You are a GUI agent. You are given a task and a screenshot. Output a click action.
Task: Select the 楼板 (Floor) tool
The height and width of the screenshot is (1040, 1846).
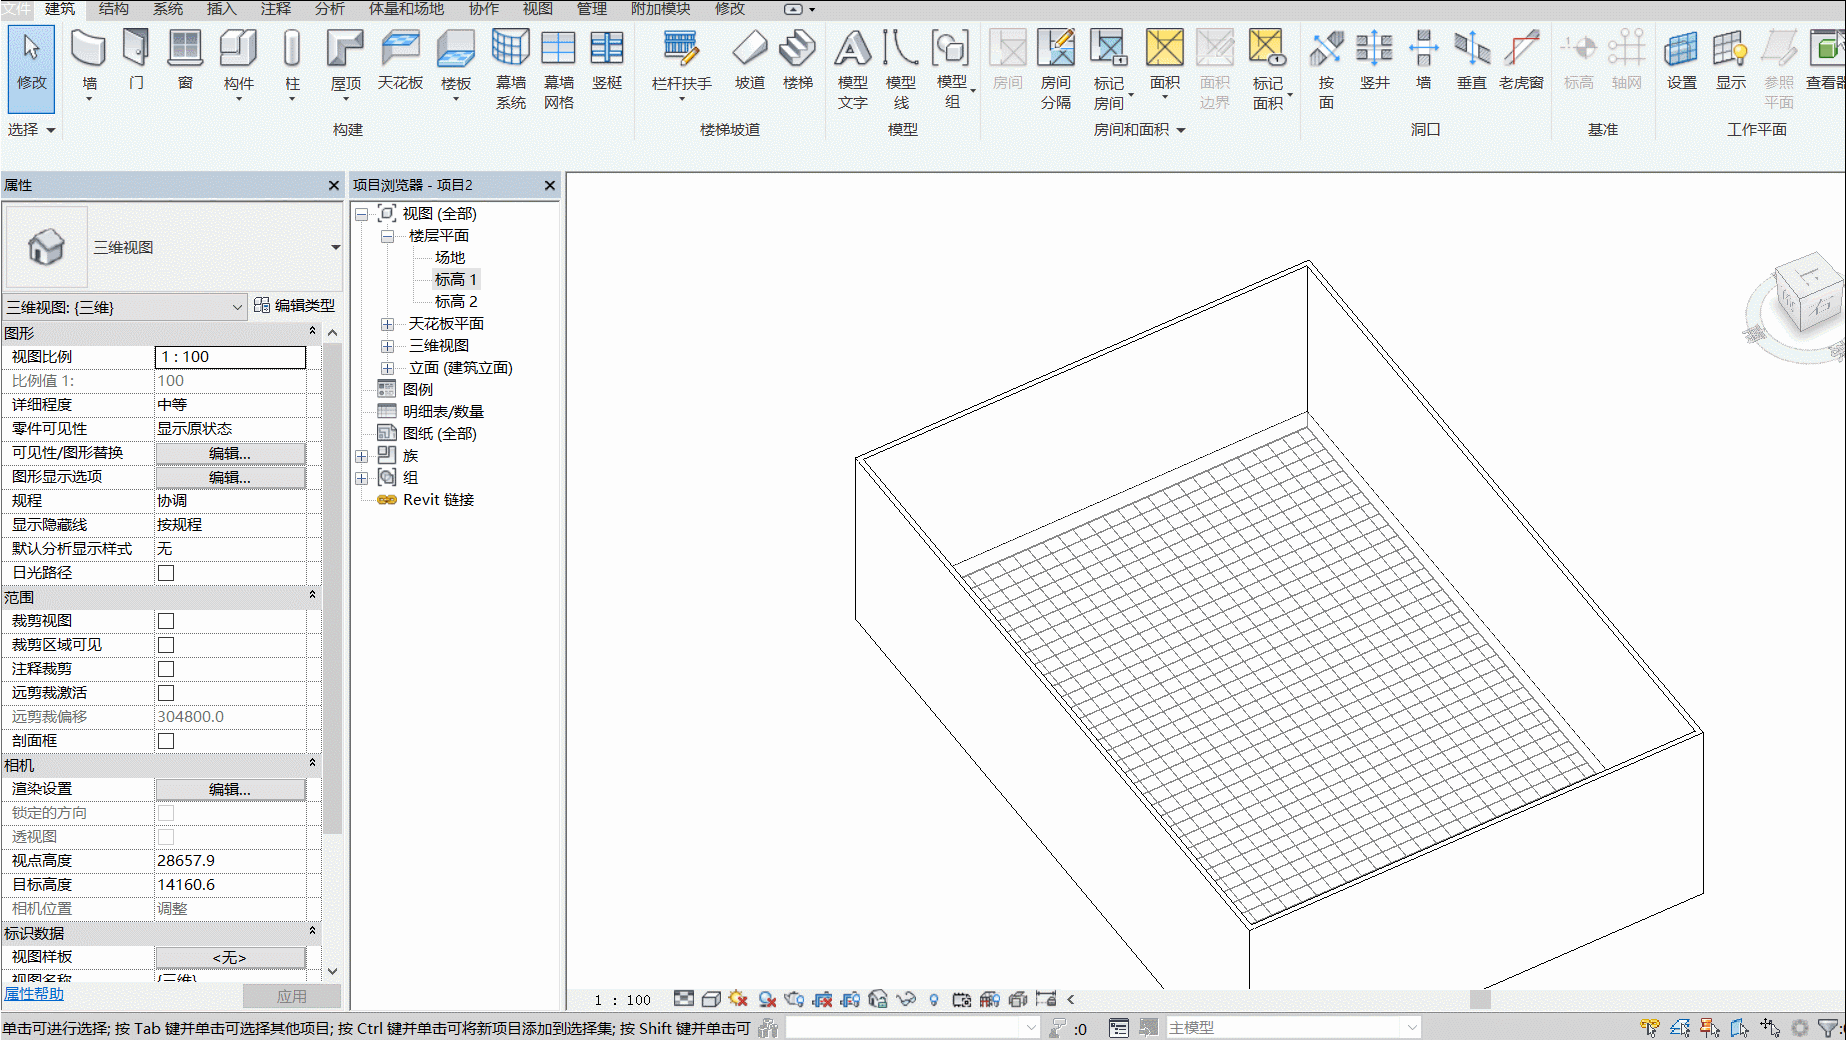coord(456,62)
